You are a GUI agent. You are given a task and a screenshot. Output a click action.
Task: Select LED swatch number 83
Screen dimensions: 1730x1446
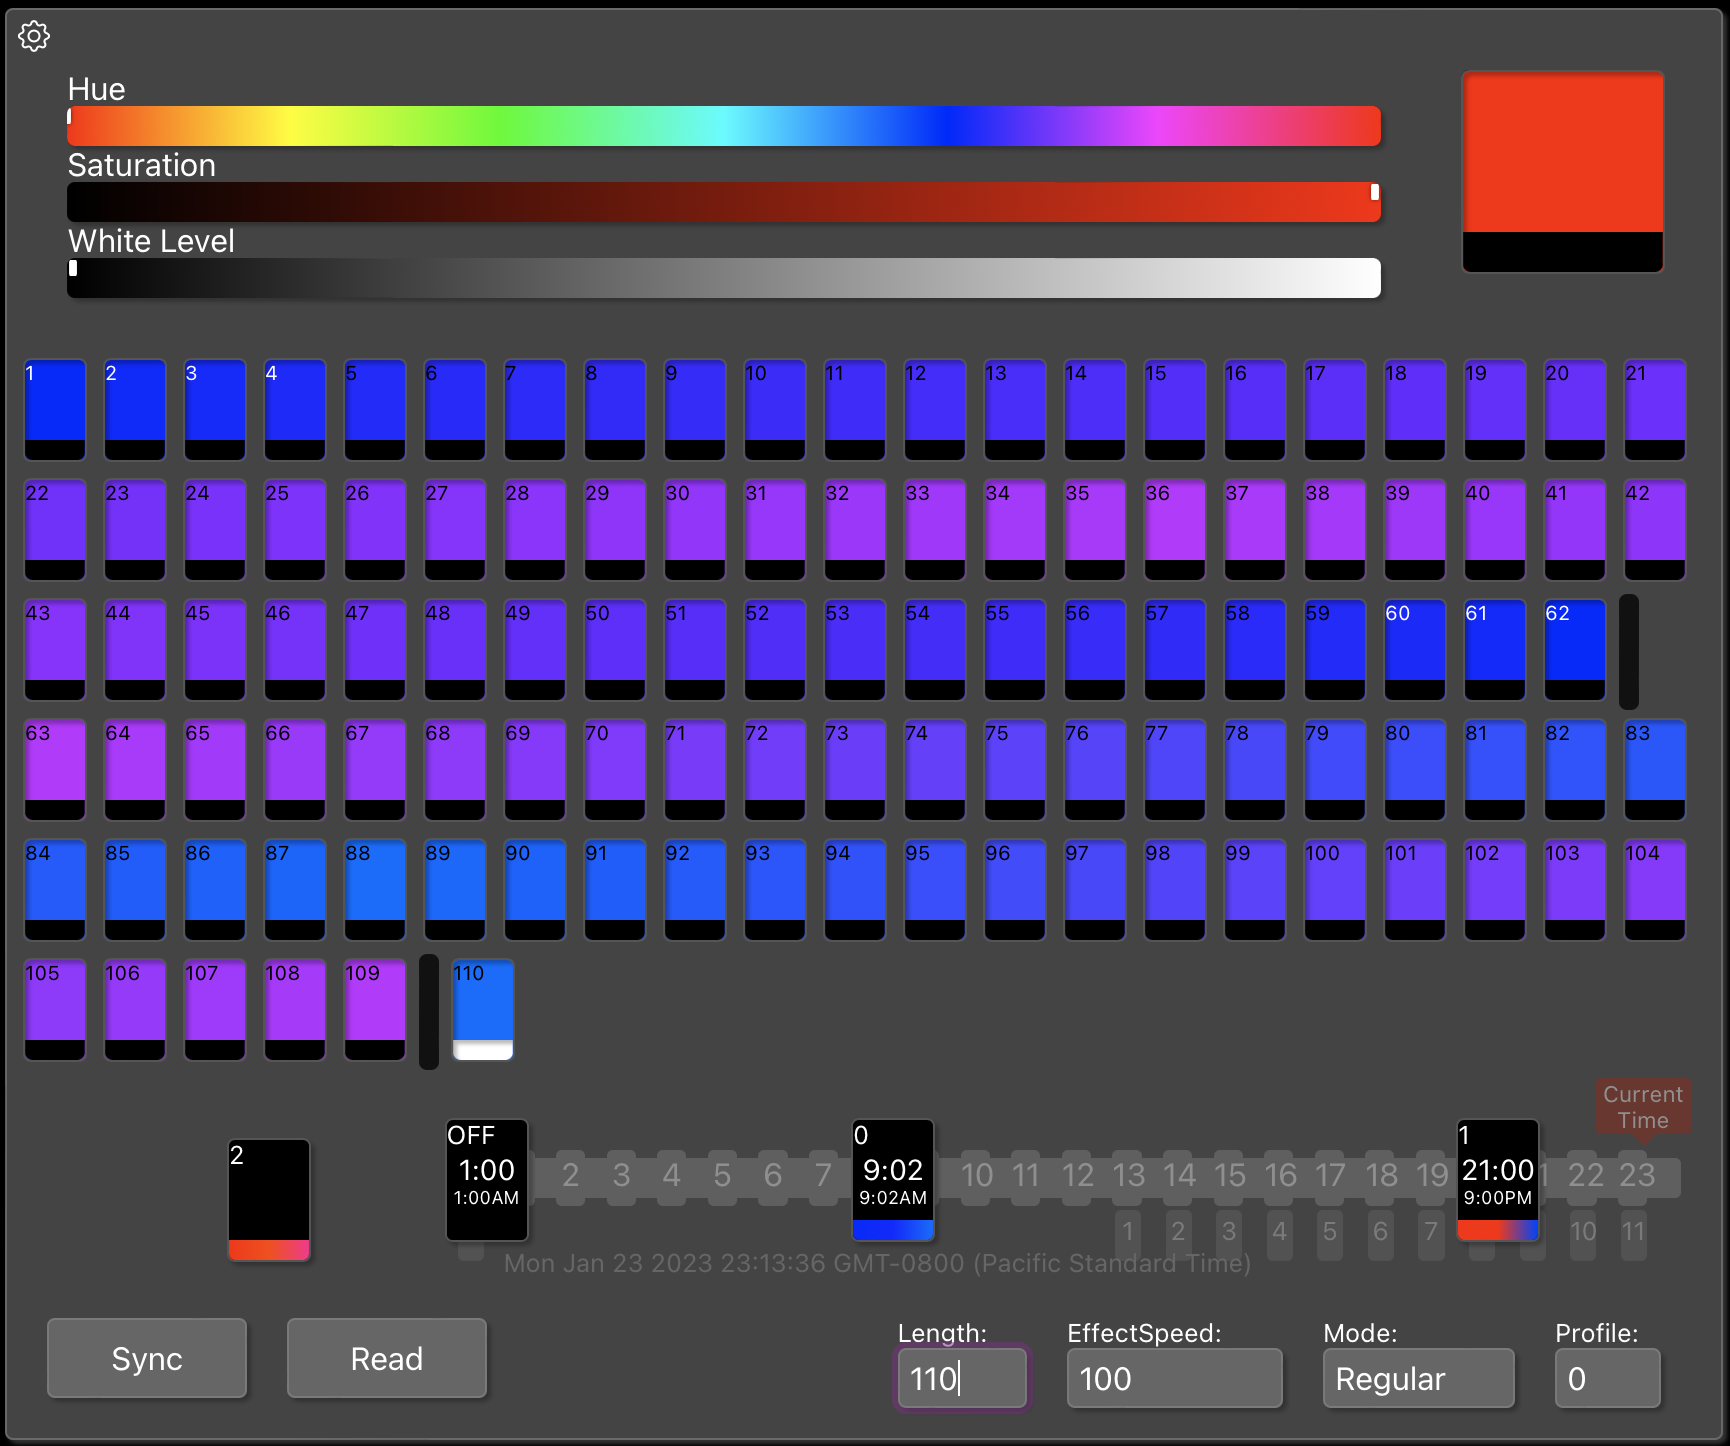(1655, 769)
